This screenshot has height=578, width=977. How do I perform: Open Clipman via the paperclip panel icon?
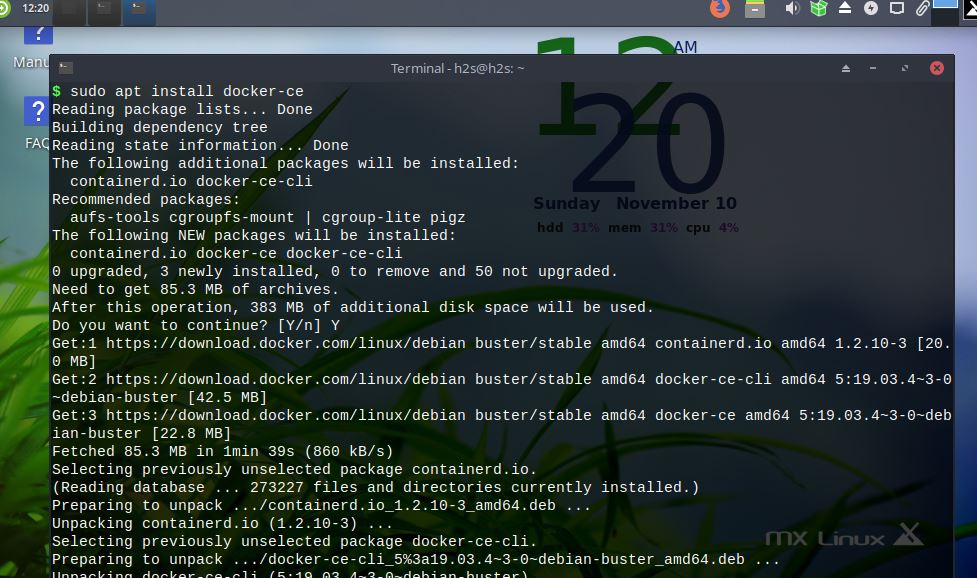921,10
